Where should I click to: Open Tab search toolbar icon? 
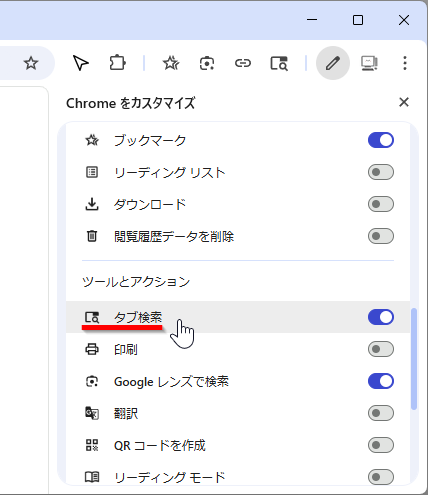coord(279,63)
